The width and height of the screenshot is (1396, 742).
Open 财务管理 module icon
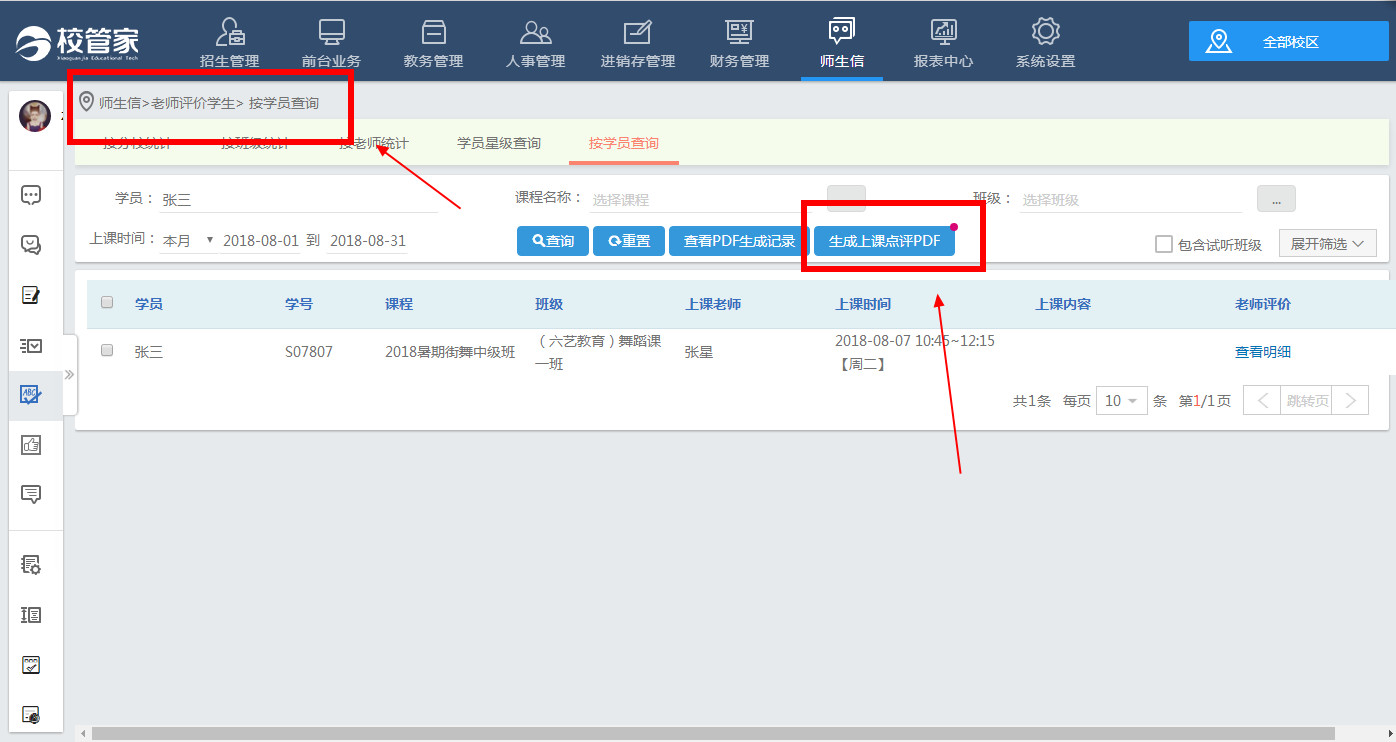(x=739, y=33)
